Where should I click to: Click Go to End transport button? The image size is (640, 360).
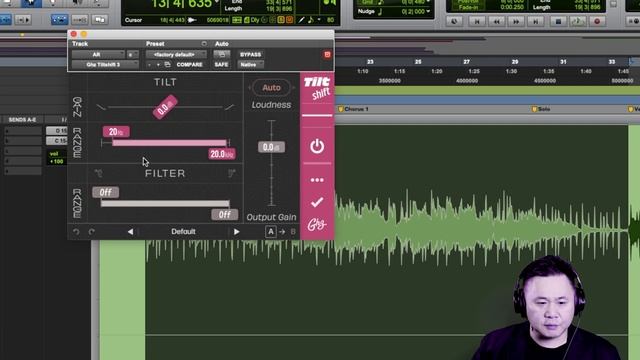pos(536,21)
